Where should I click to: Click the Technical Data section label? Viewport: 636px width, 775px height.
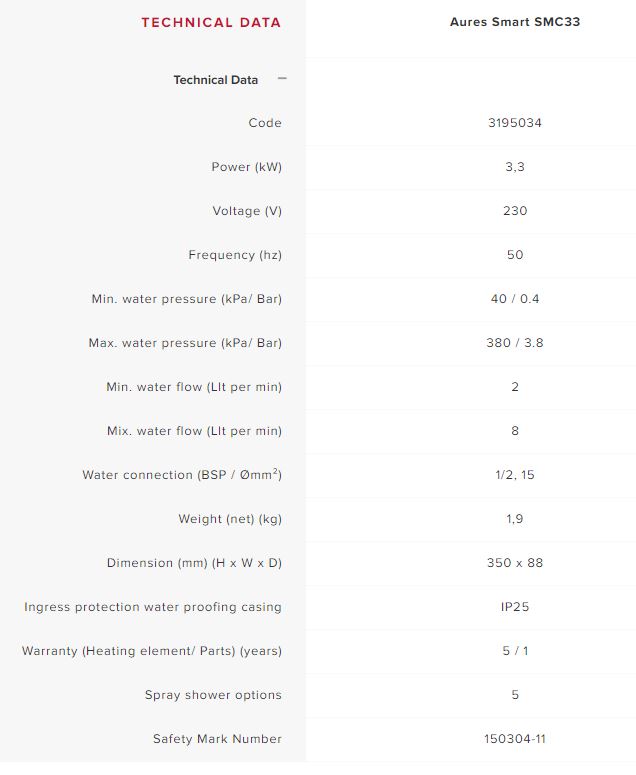pos(215,80)
